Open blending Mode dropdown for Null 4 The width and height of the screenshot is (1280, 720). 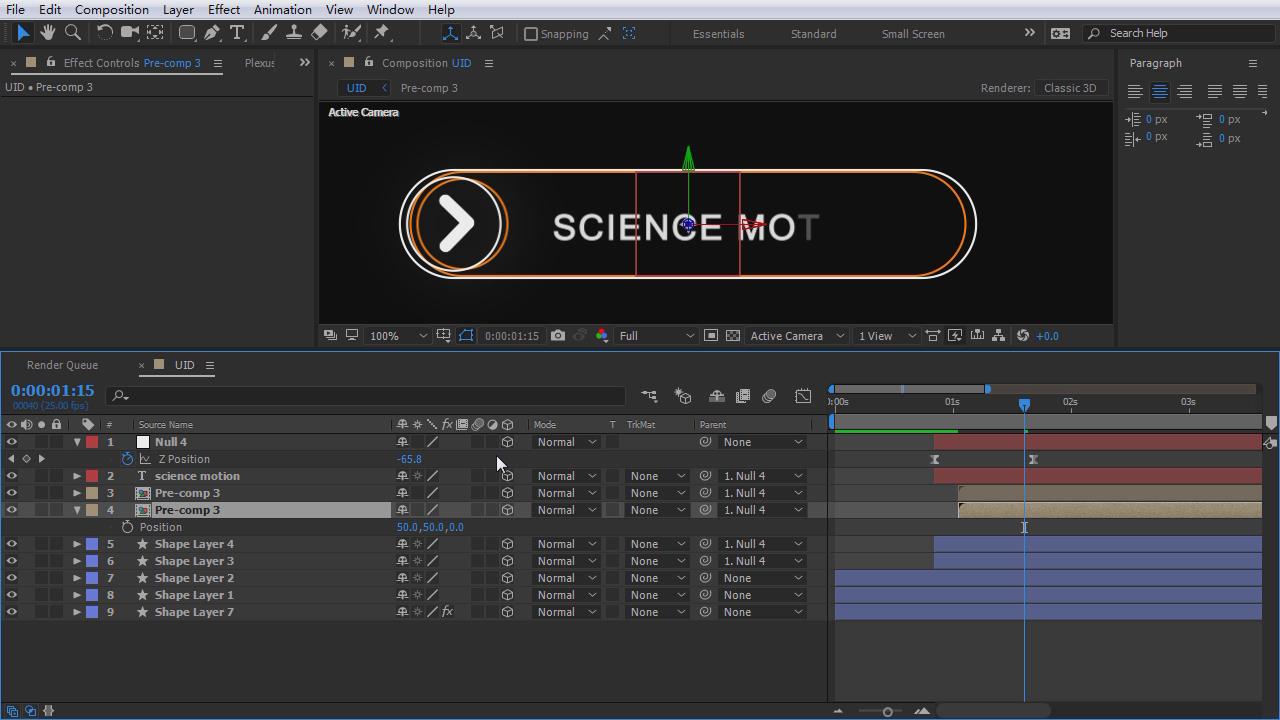coord(566,442)
